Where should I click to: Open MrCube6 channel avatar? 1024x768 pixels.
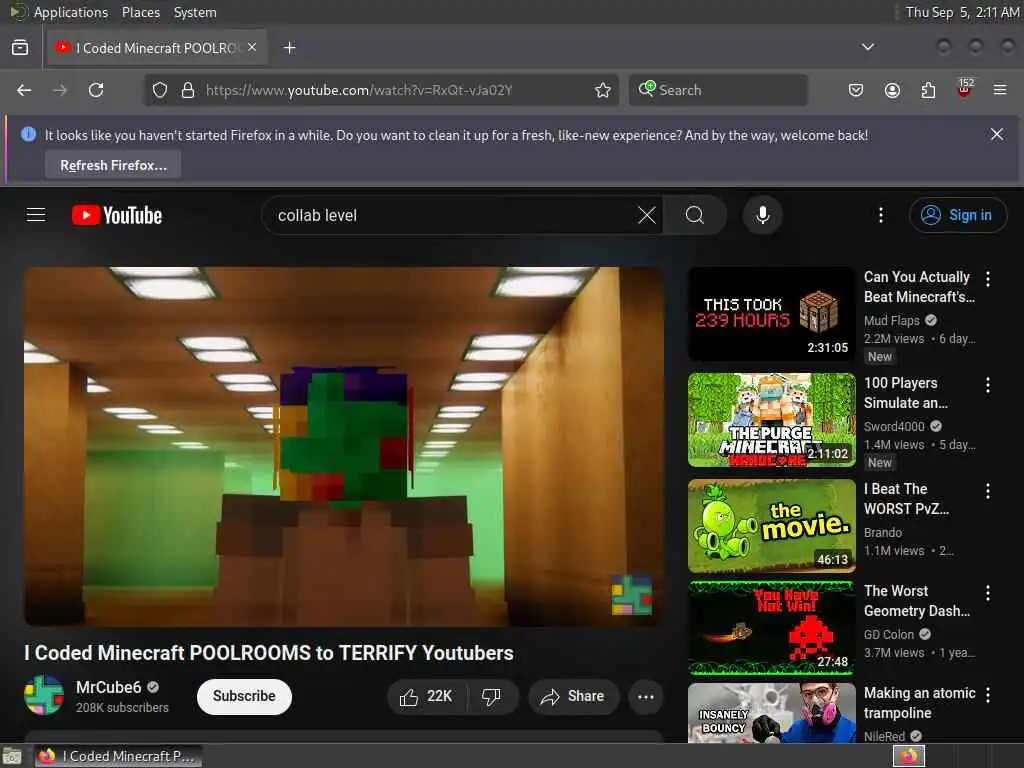tap(44, 696)
